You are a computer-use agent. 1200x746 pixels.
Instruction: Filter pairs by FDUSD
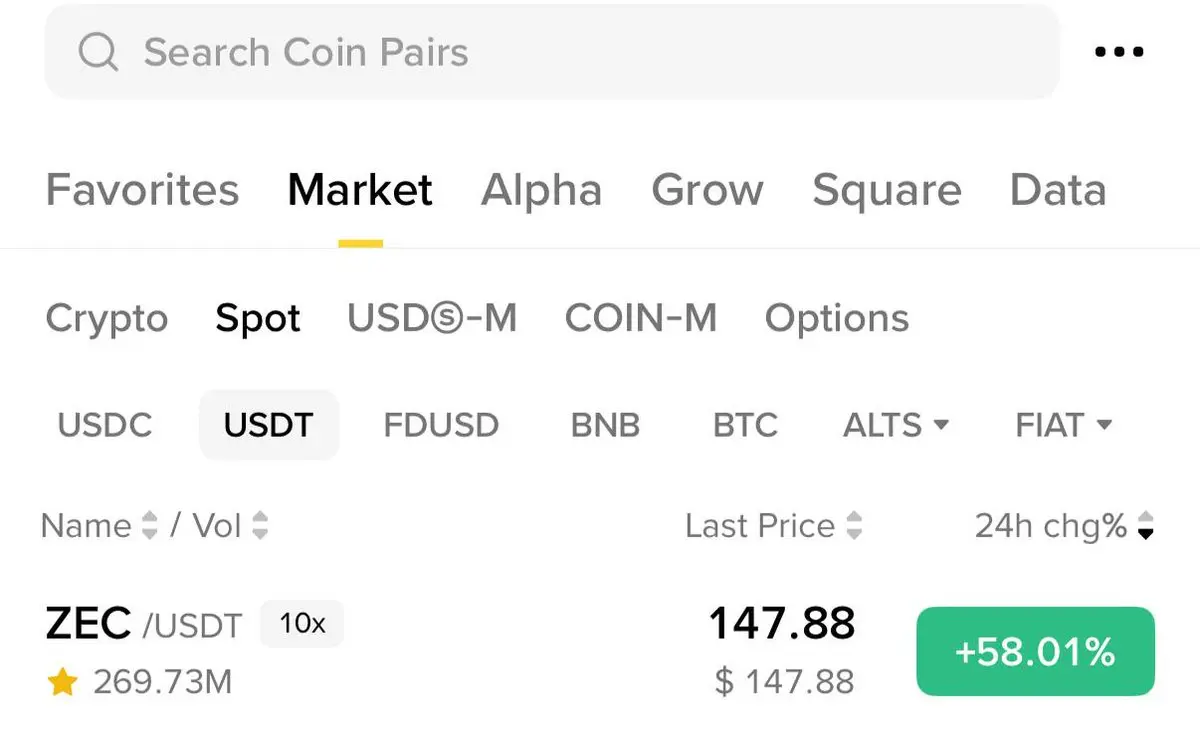441,425
